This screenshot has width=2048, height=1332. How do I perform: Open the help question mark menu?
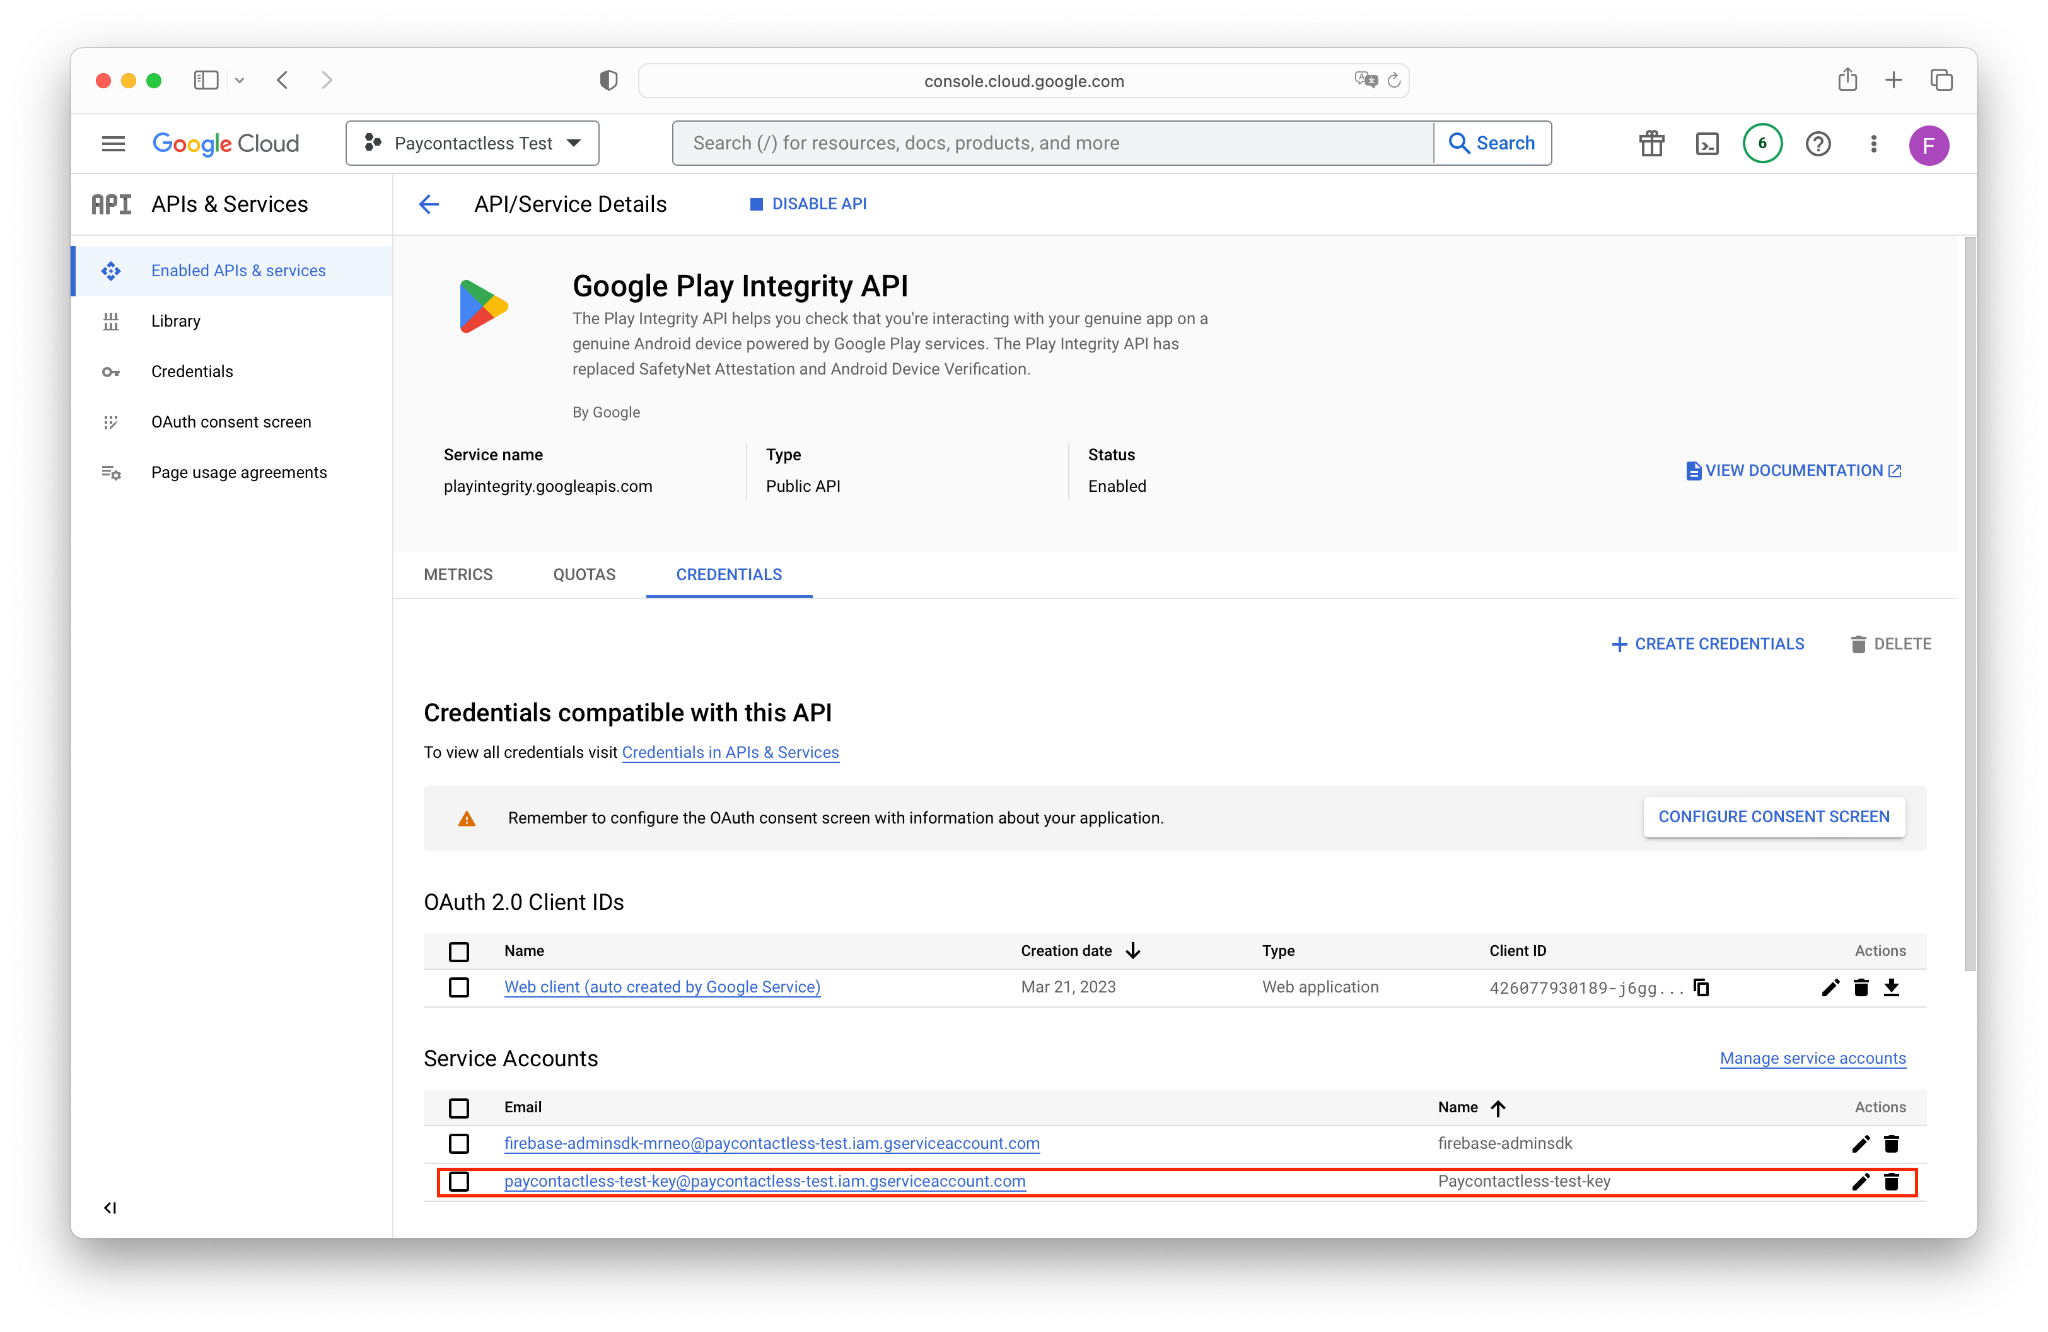pos(1818,144)
